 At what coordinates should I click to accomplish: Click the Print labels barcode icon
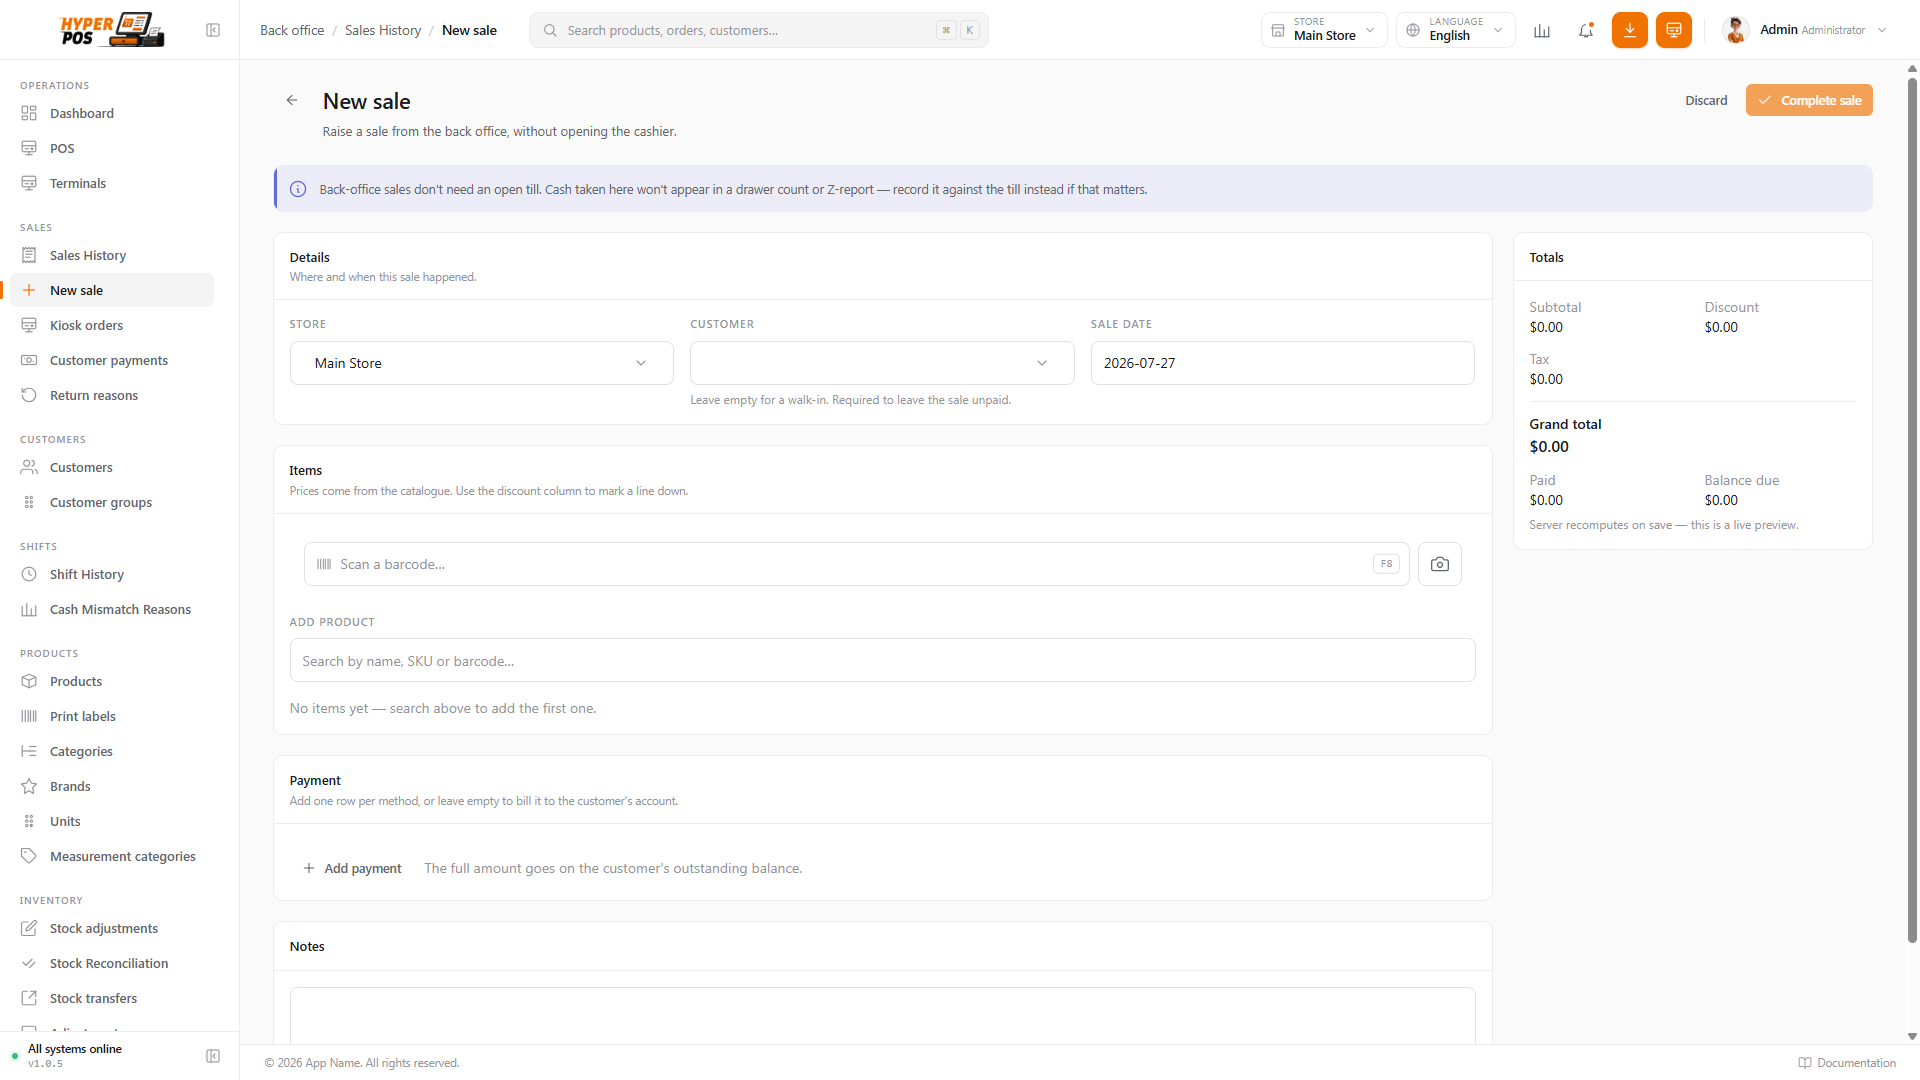[29, 716]
